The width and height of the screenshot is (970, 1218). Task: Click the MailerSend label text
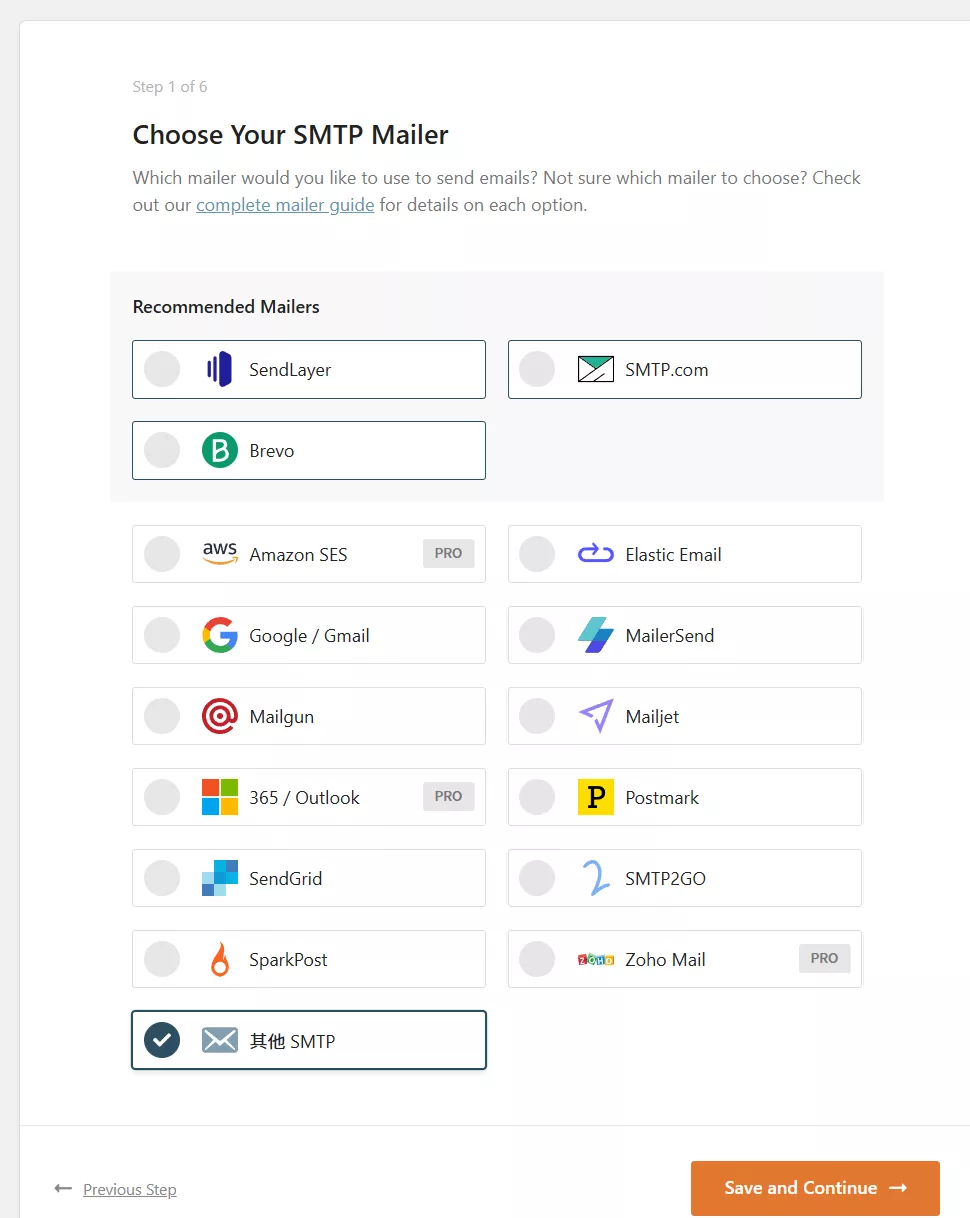pyautogui.click(x=670, y=636)
